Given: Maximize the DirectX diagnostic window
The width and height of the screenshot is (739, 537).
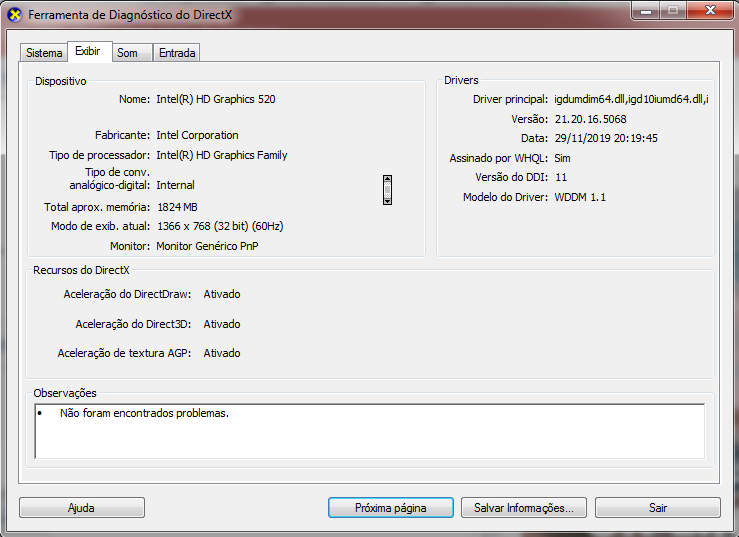Looking at the screenshot, I should pyautogui.click(x=673, y=11).
